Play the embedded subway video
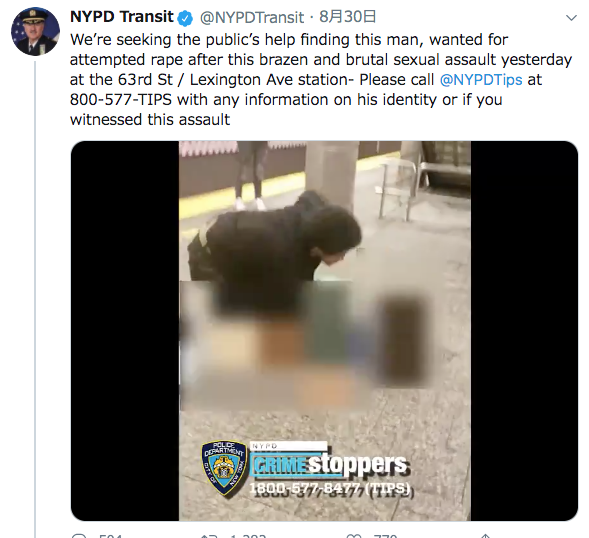The height and width of the screenshot is (538, 589). coord(325,331)
